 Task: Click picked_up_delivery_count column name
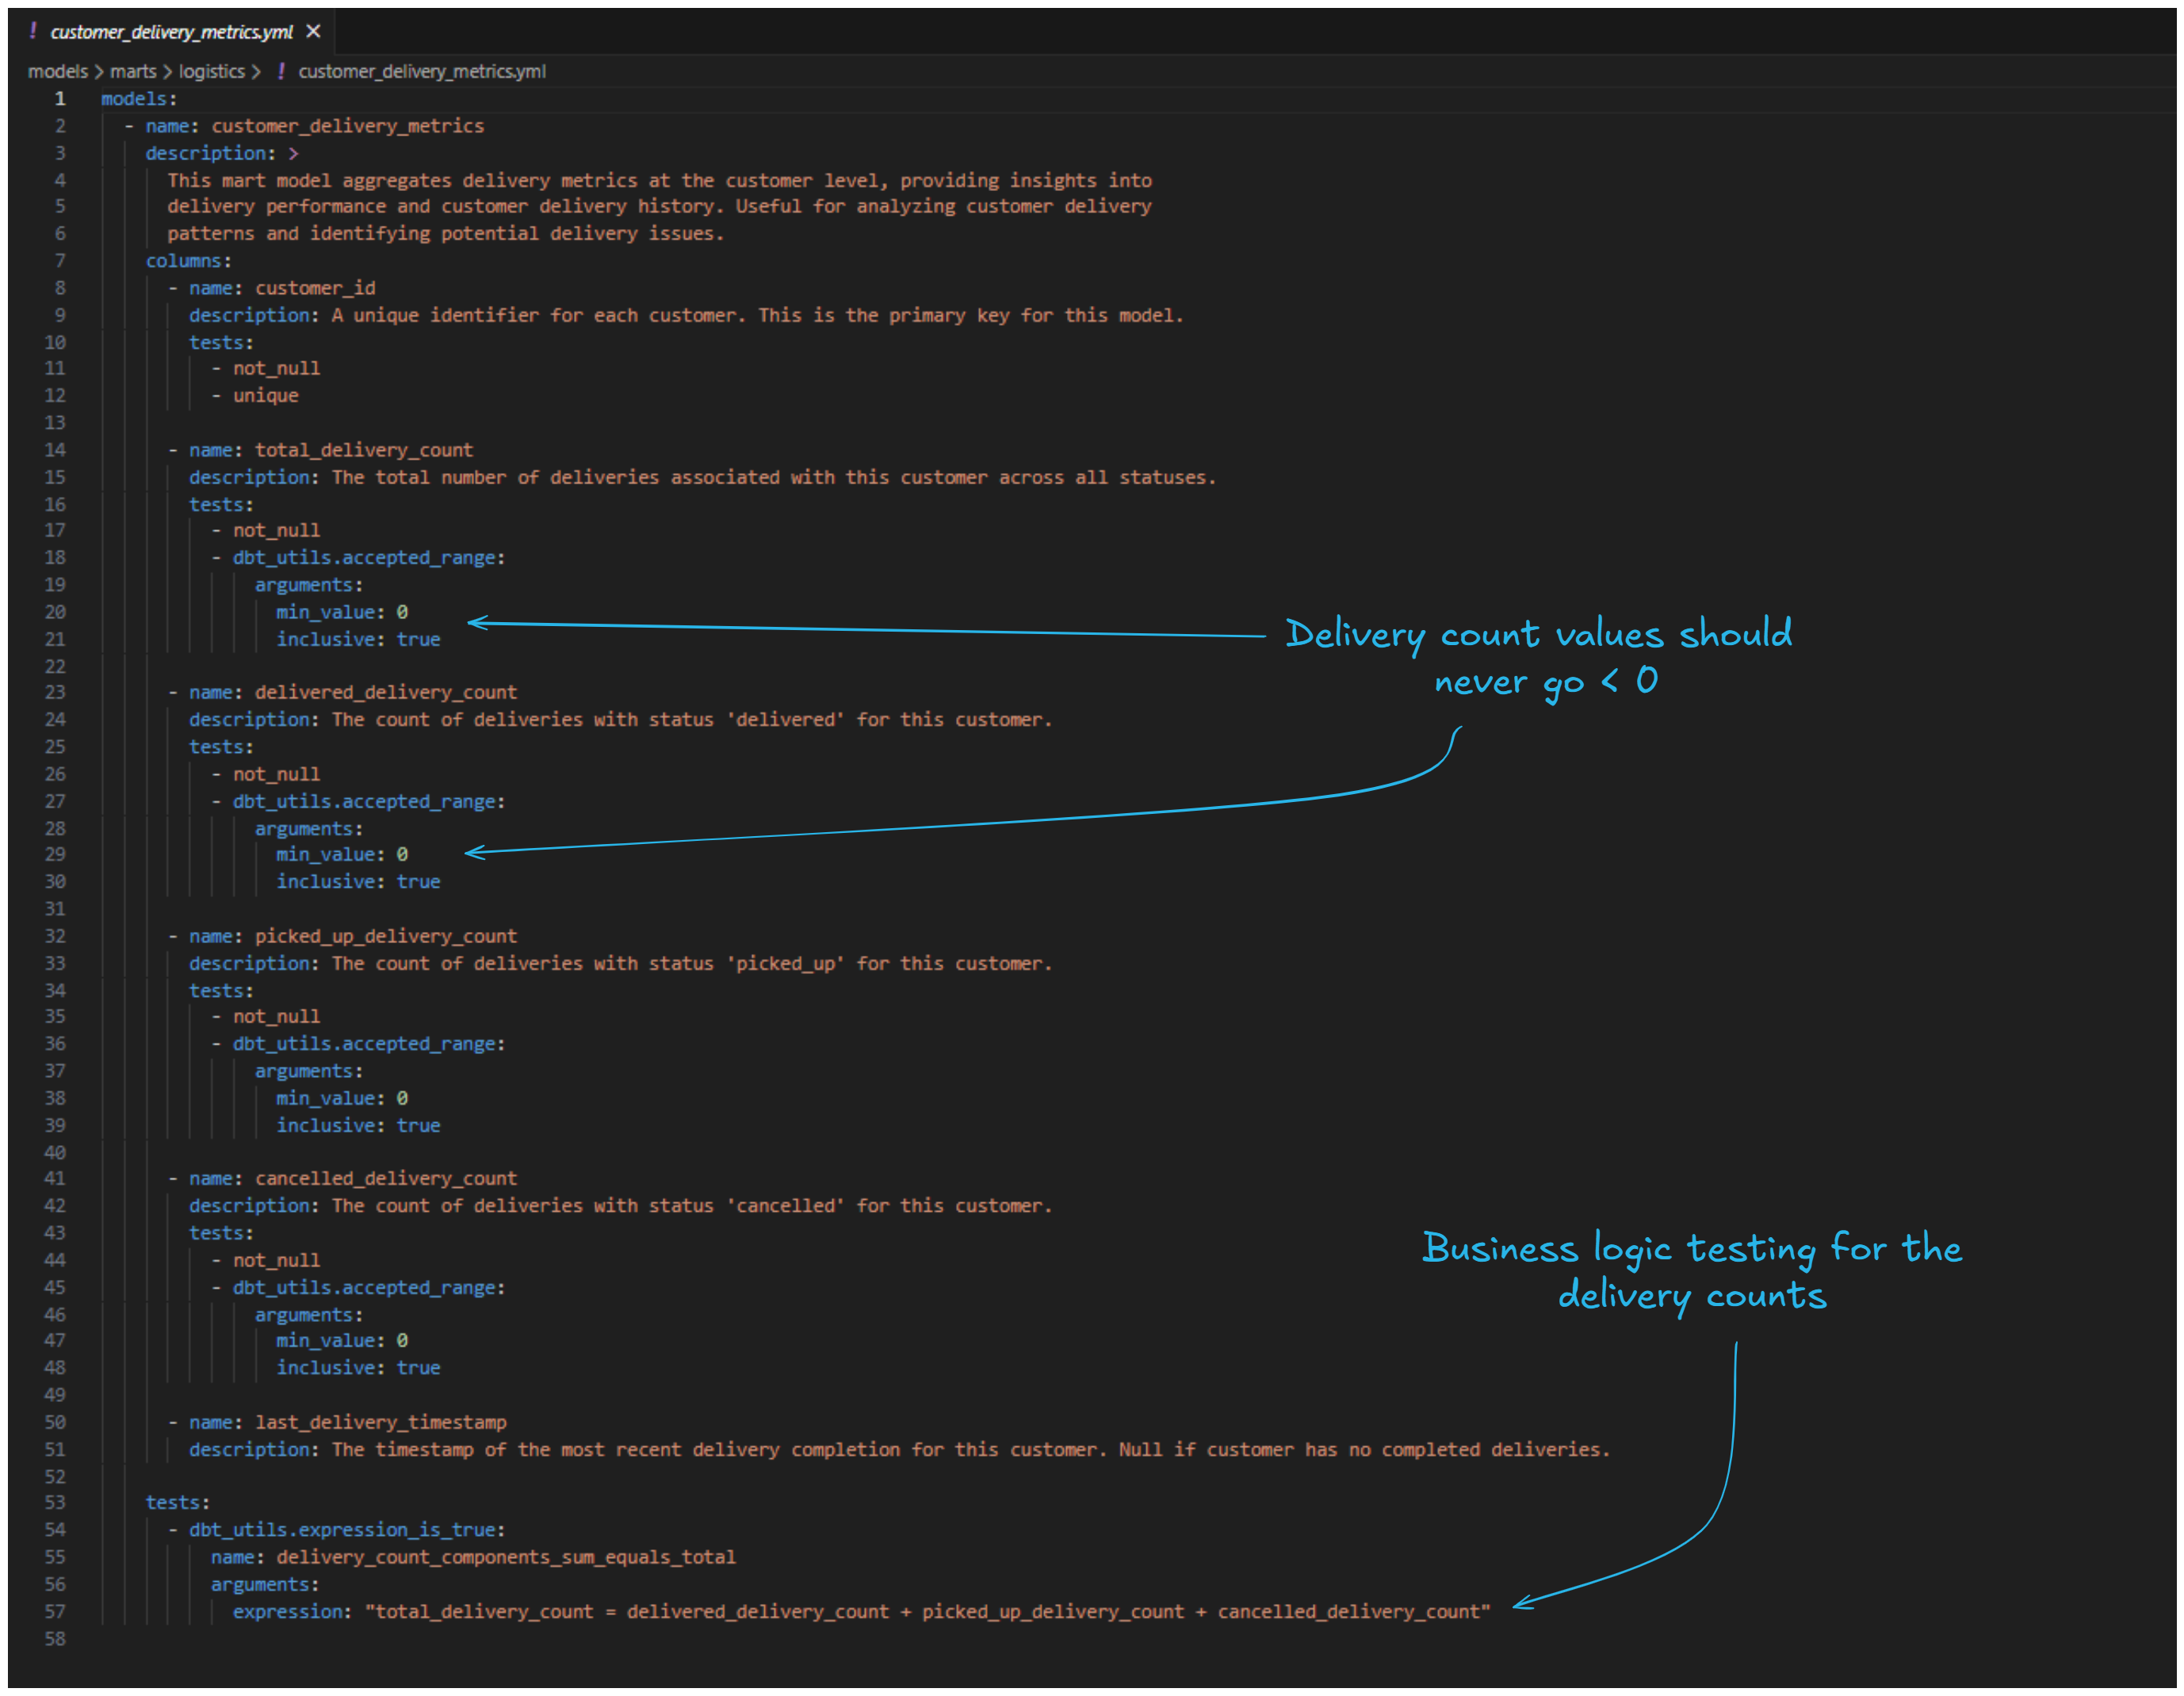[x=385, y=936]
